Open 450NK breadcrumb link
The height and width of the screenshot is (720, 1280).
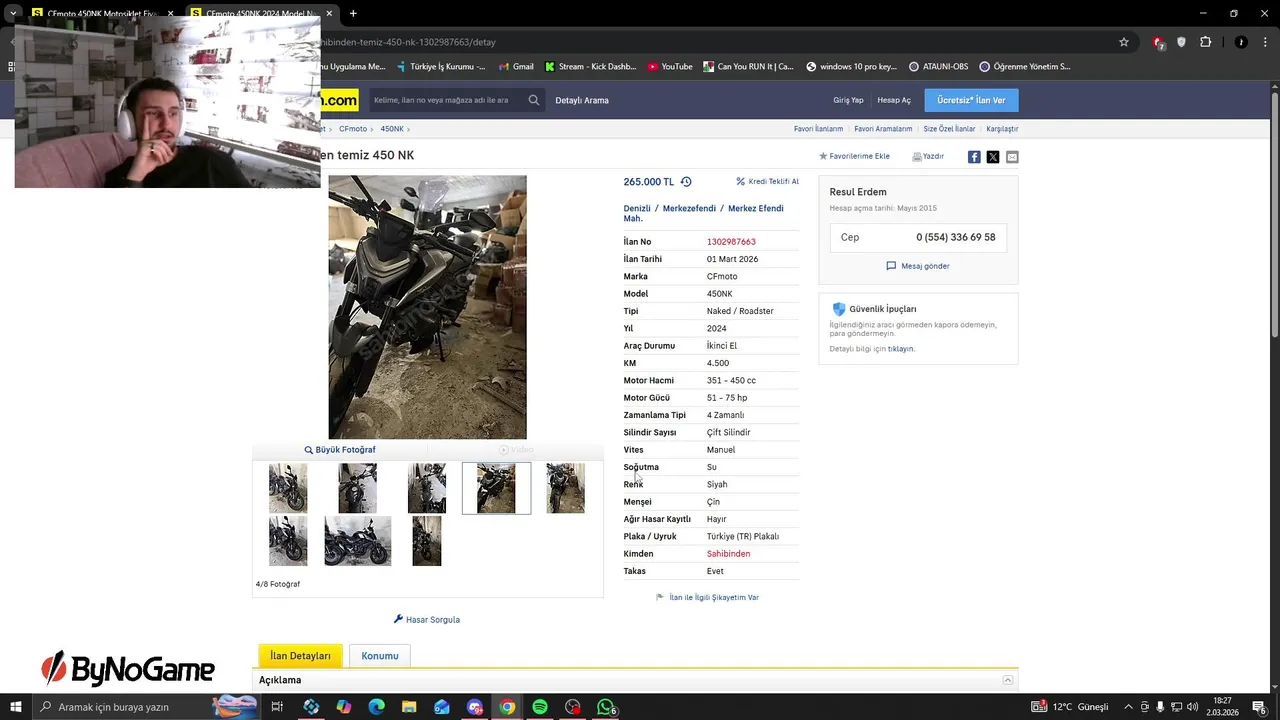coord(392,129)
